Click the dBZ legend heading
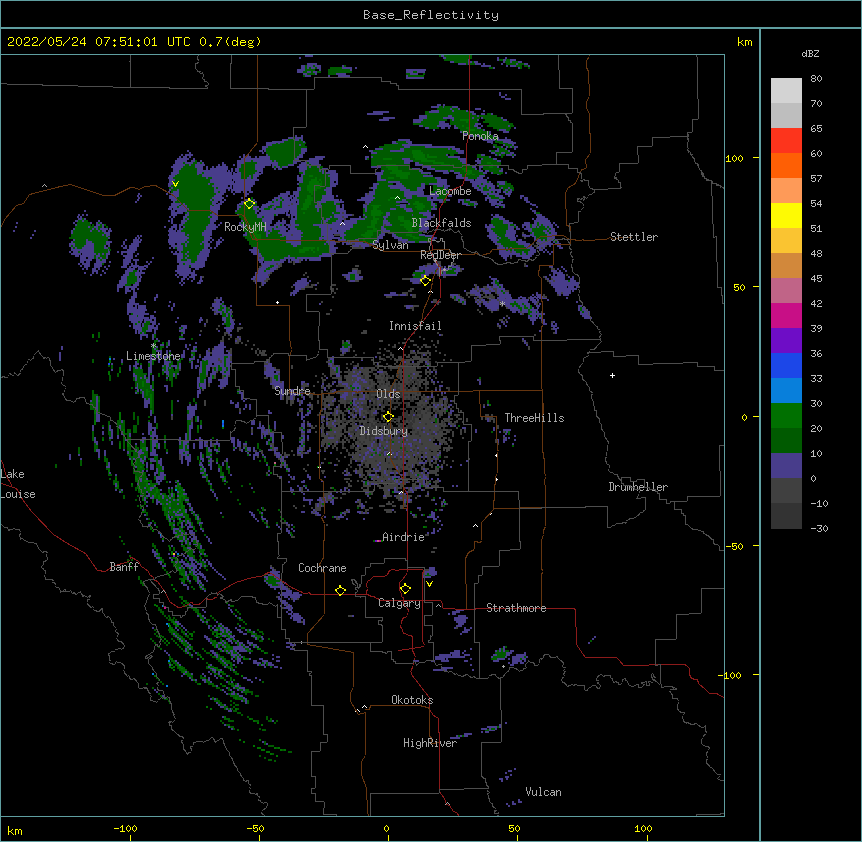 (810, 53)
